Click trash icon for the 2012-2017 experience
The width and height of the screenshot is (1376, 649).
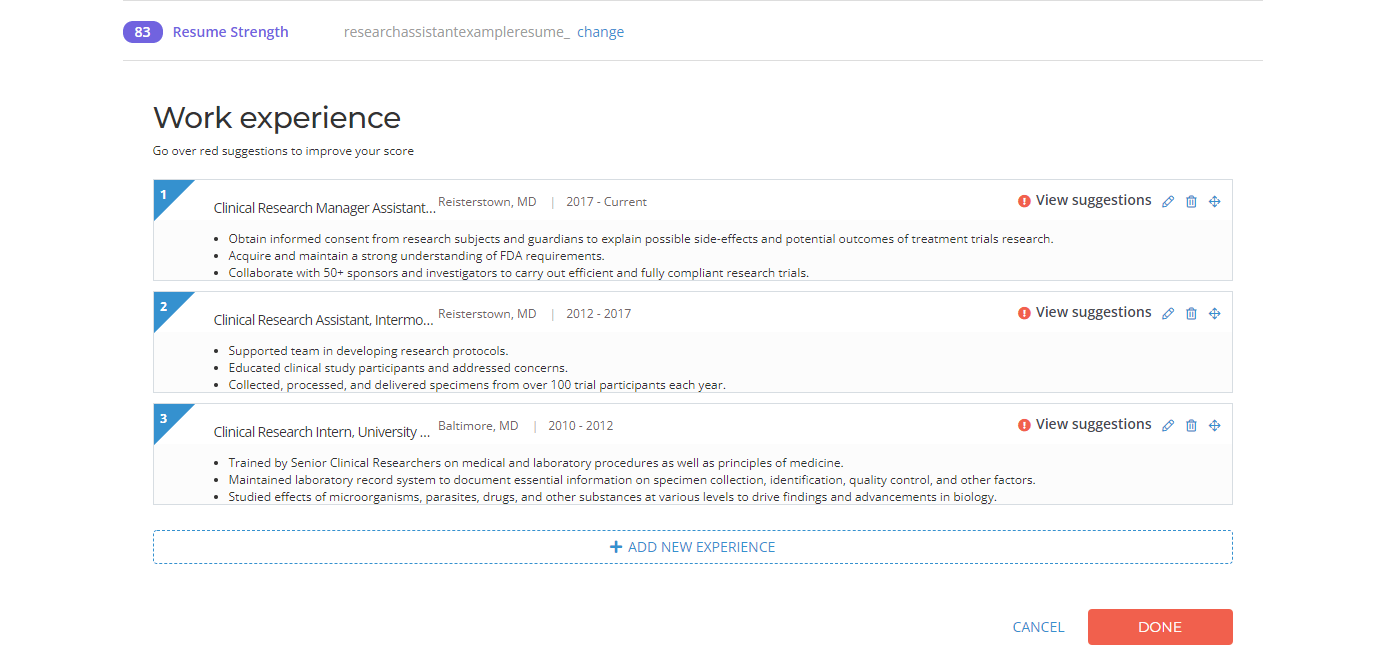(1191, 314)
